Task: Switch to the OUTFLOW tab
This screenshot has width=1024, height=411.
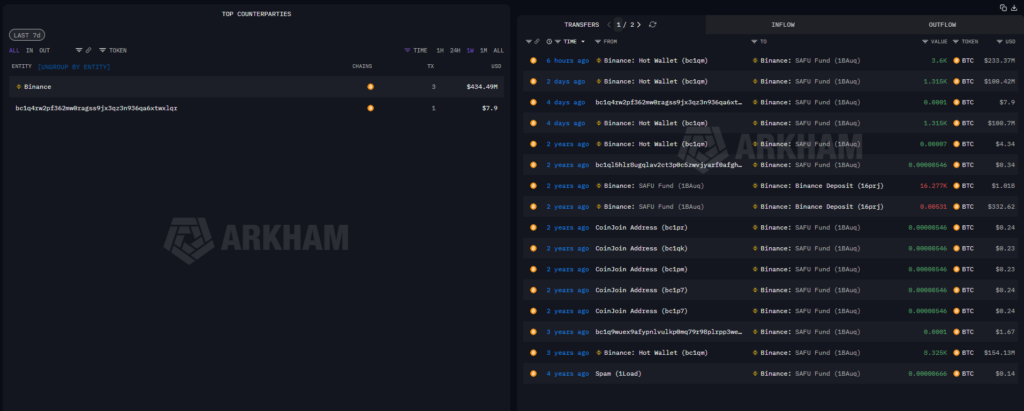Action: point(941,24)
